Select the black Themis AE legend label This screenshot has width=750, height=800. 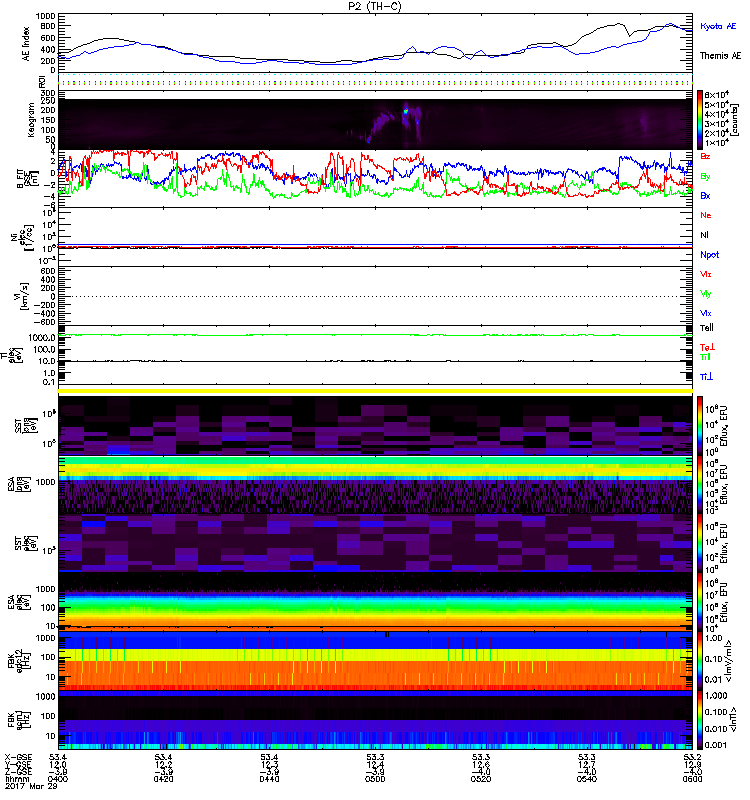720,56
